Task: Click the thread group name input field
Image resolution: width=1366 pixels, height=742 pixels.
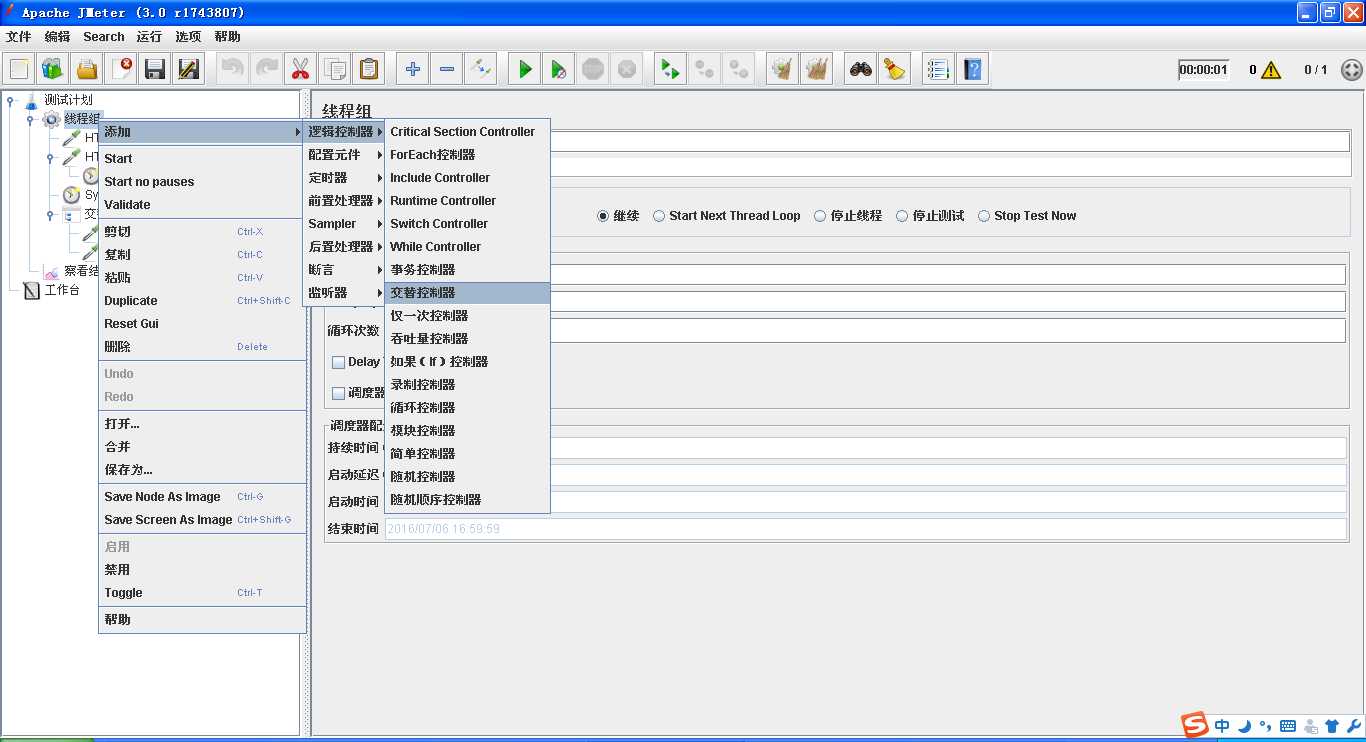Action: pos(949,142)
